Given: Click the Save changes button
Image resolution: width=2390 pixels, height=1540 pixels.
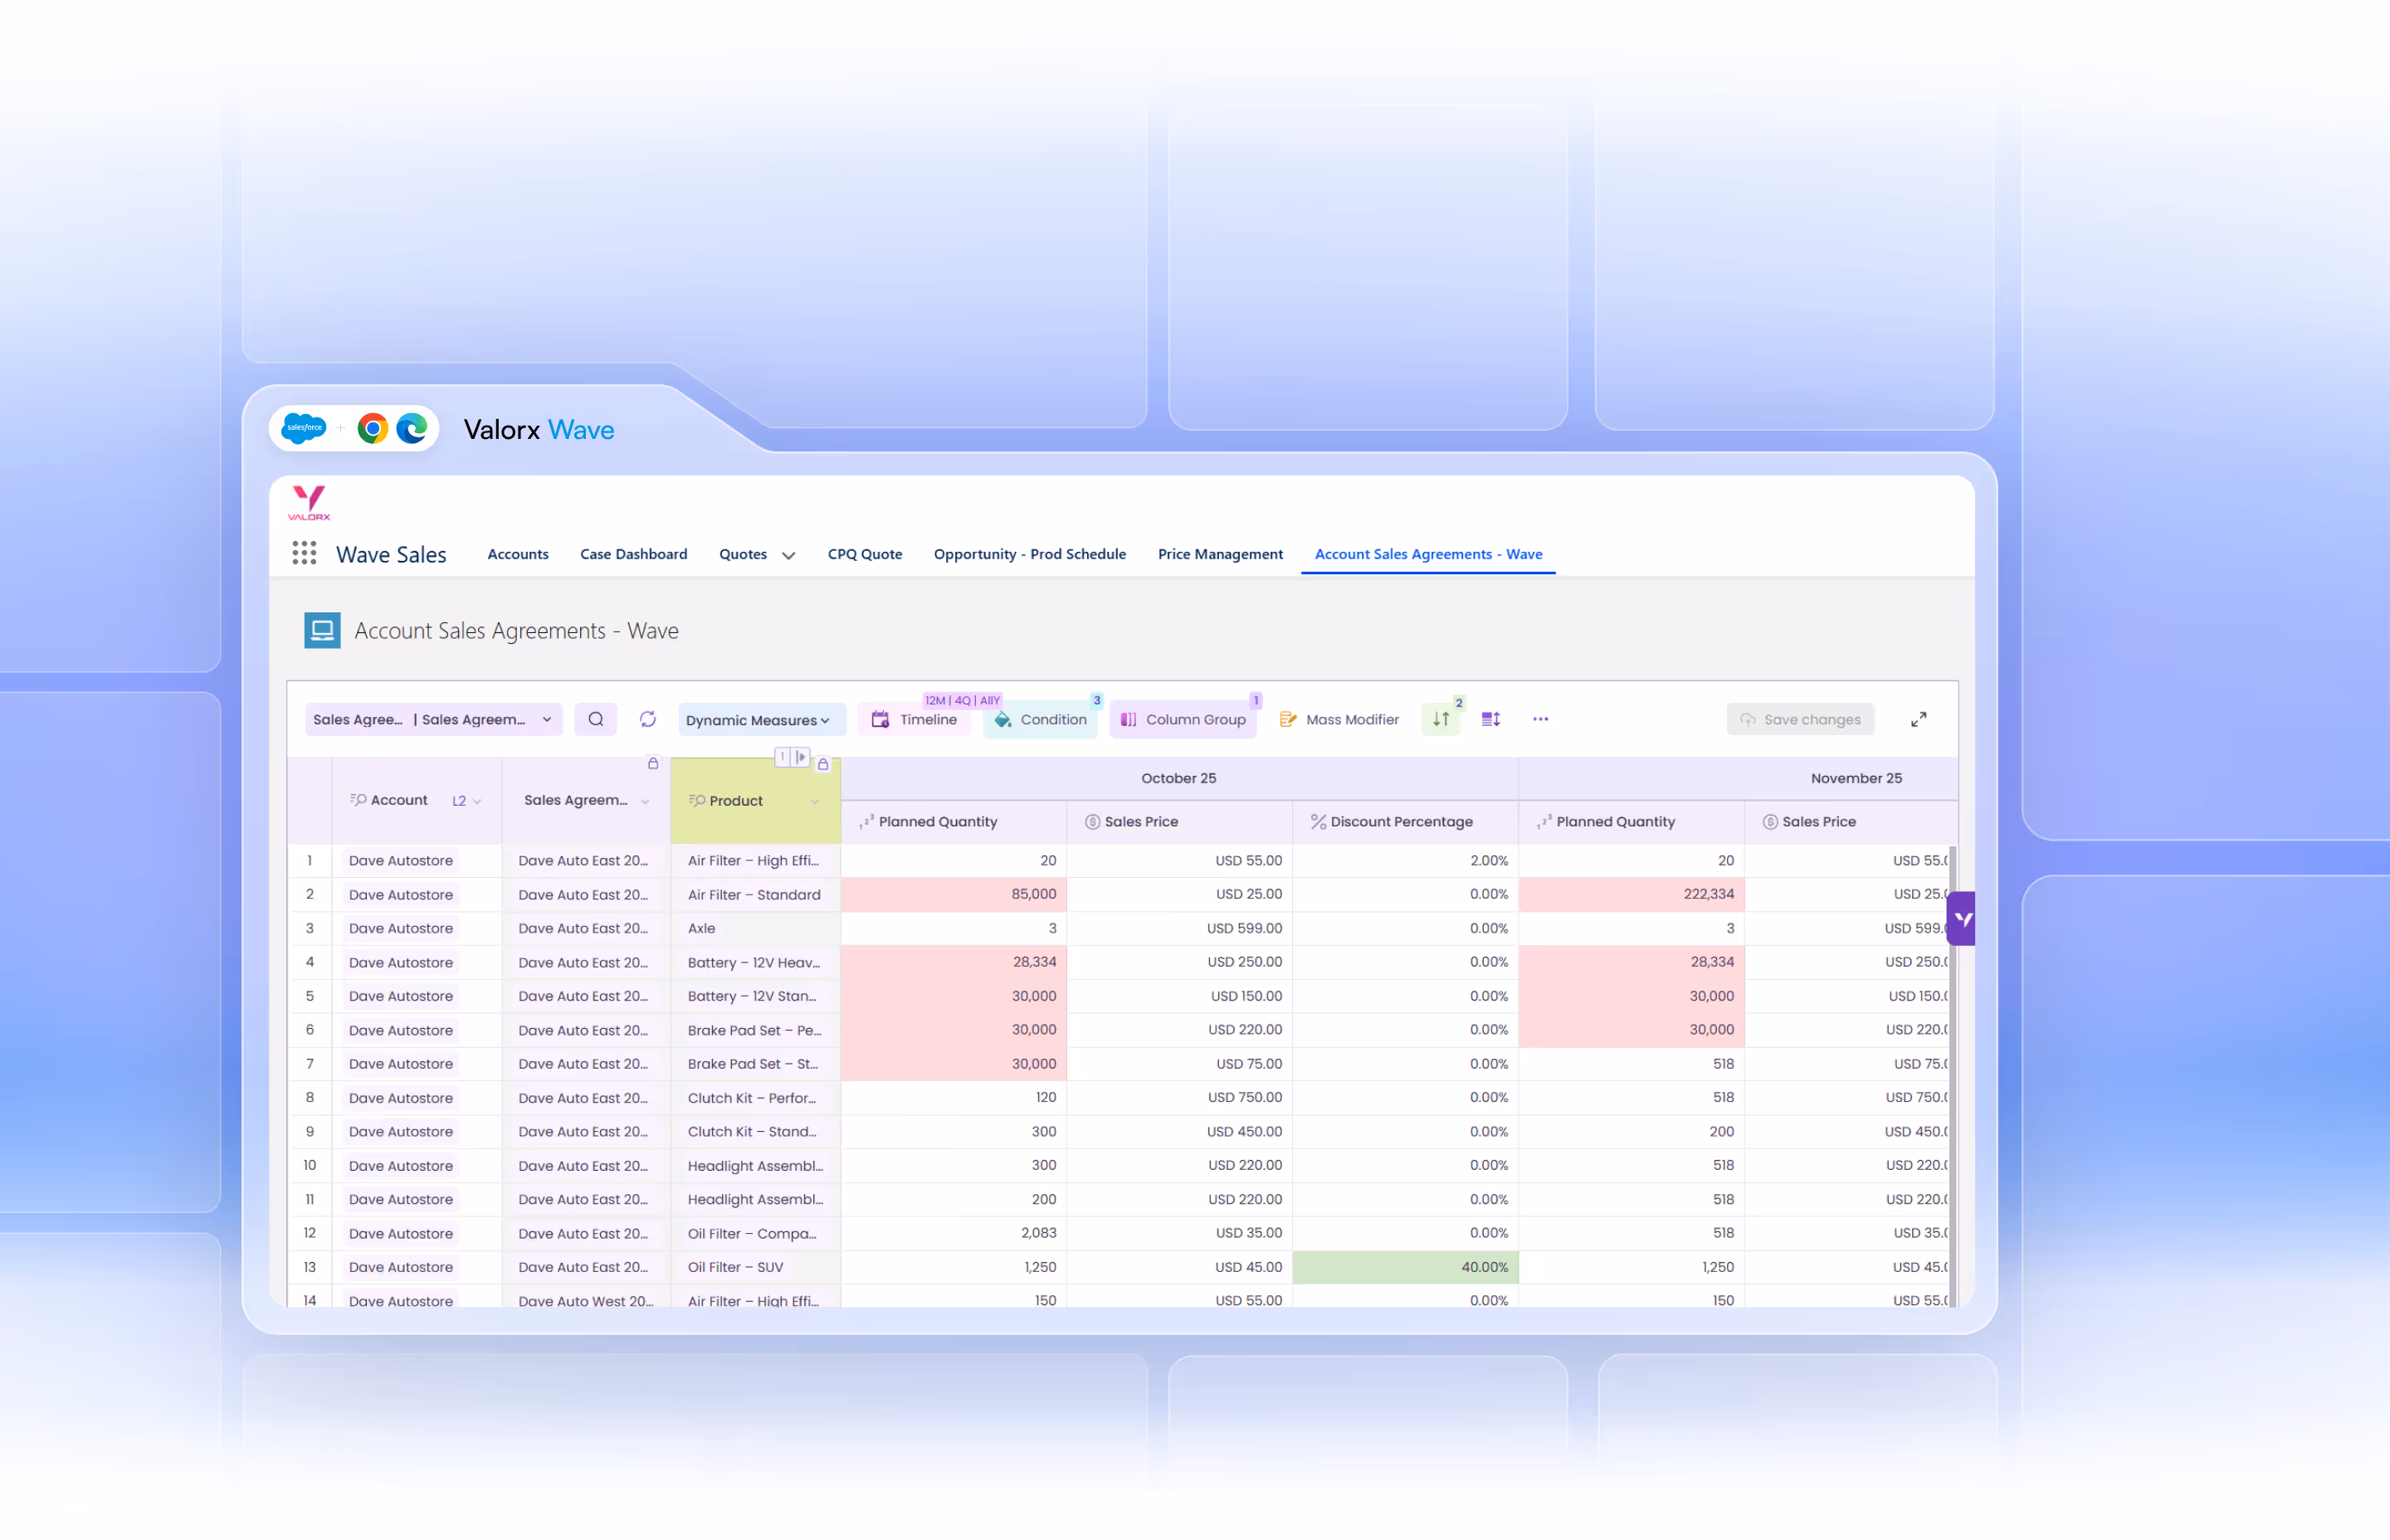Looking at the screenshot, I should click(1800, 719).
